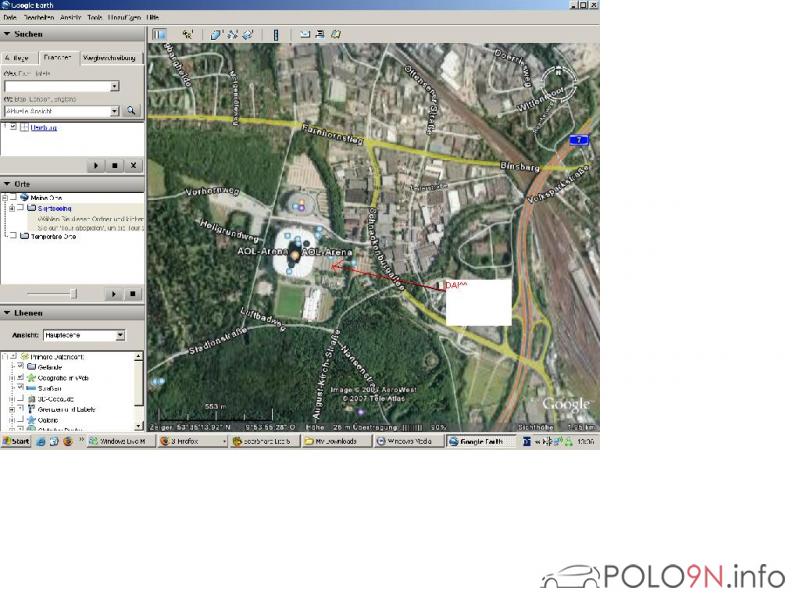Switch to Windows Media taskbar button
Viewport: 800px width, 600px height.
pyautogui.click(x=409, y=441)
